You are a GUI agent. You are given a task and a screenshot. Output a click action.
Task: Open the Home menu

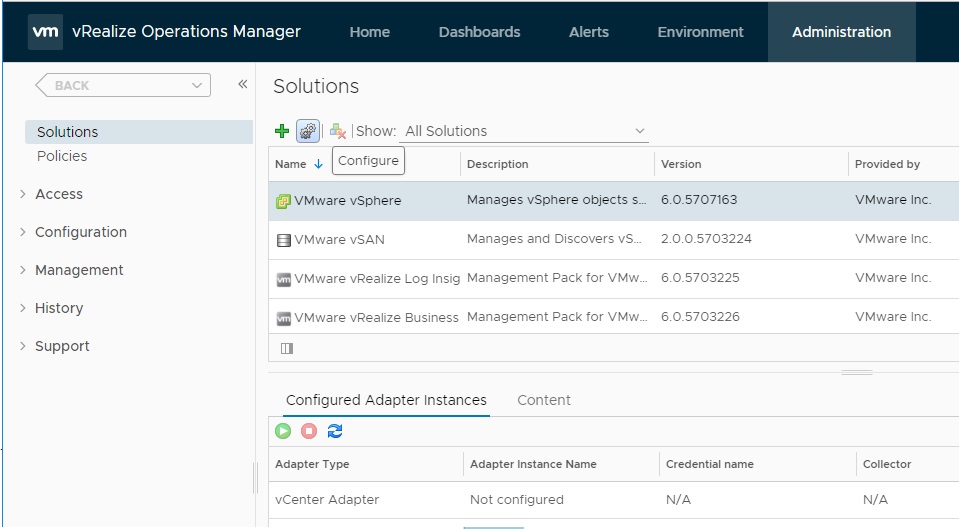coord(369,32)
